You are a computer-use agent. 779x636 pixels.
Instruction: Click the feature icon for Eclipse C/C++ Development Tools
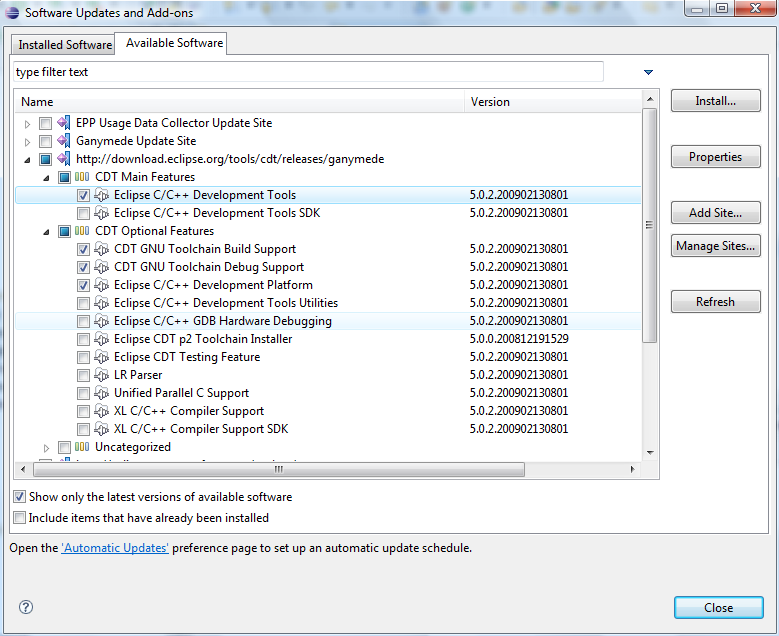click(101, 195)
